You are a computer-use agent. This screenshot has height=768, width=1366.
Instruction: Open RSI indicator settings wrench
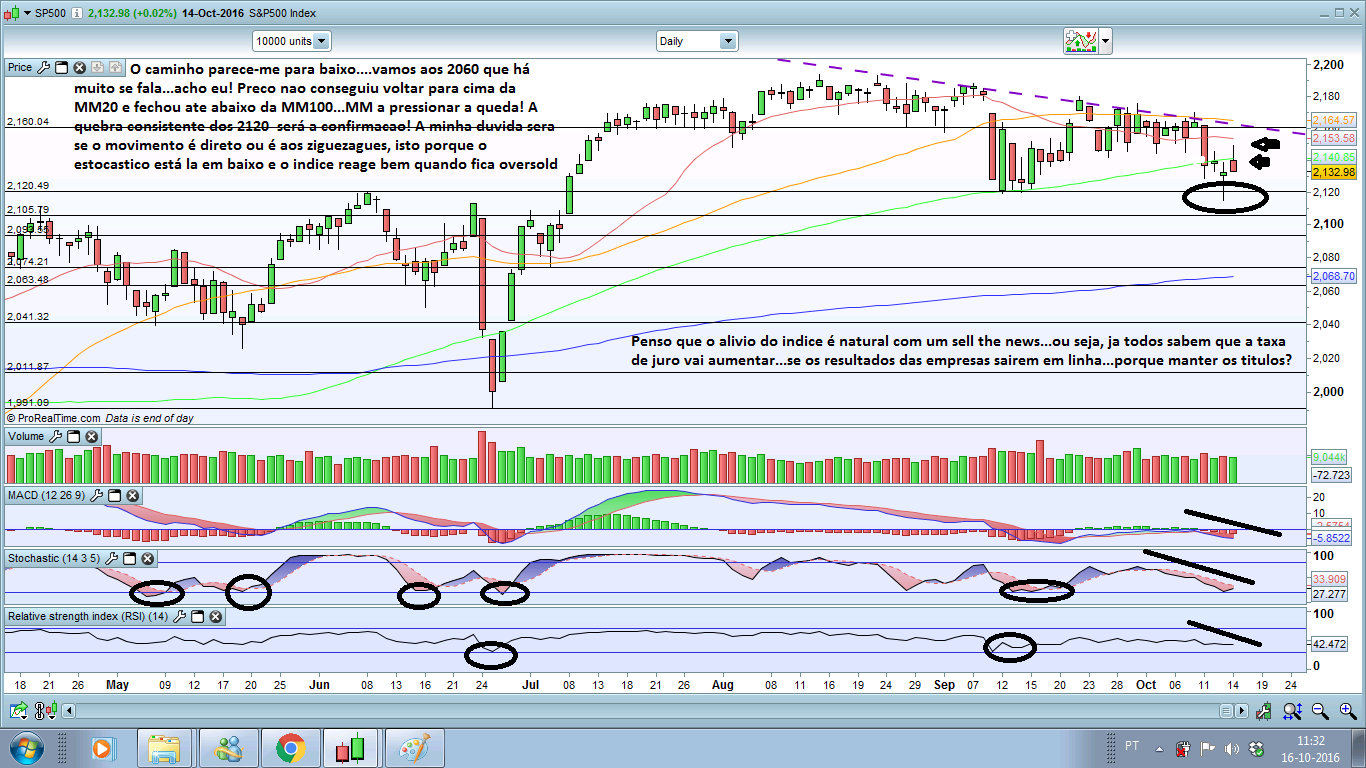[x=180, y=617]
